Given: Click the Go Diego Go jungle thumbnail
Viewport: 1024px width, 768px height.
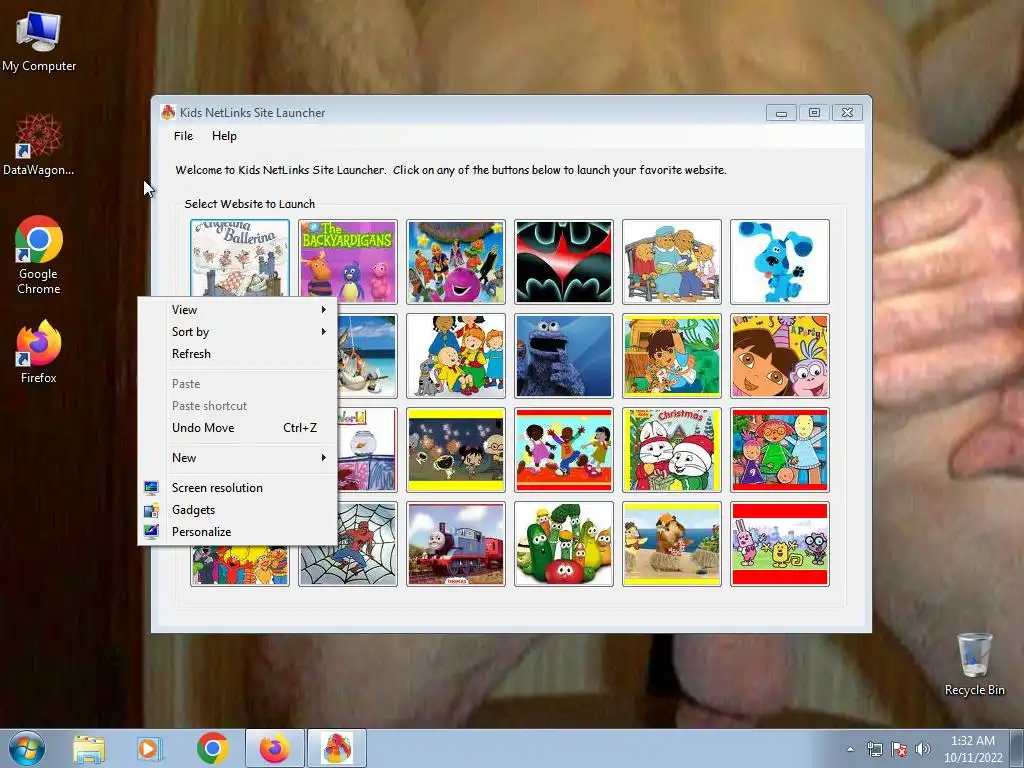Looking at the screenshot, I should (672, 356).
